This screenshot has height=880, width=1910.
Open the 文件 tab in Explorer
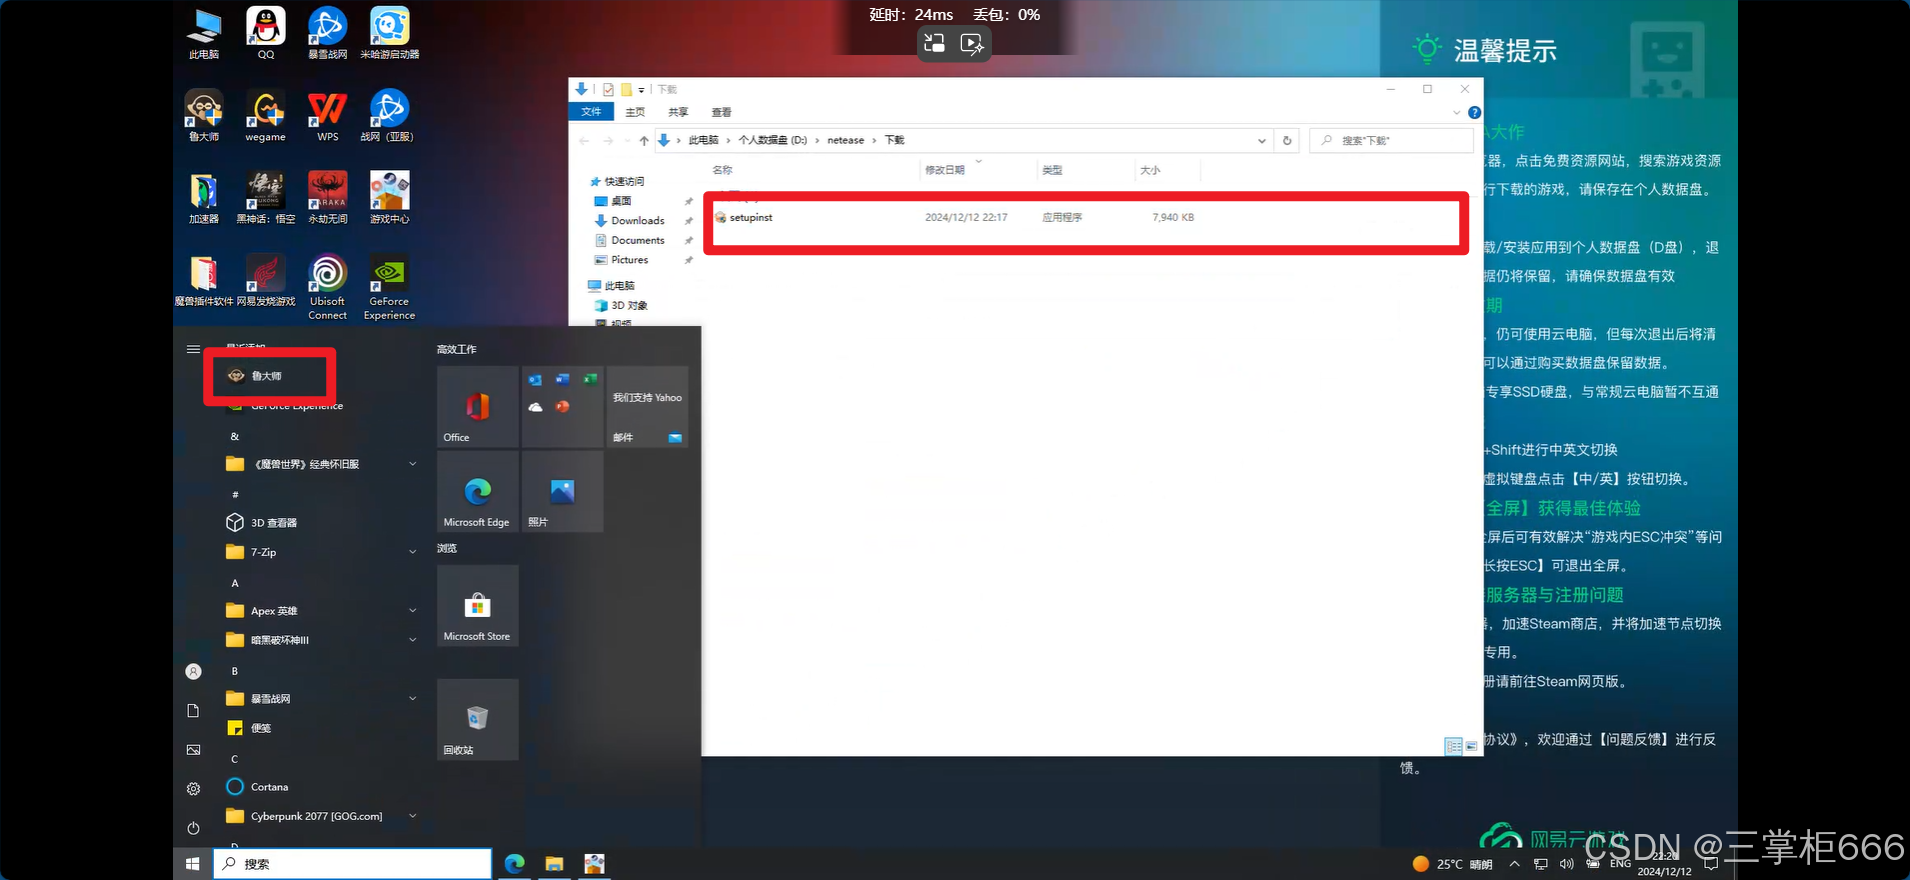[591, 112]
